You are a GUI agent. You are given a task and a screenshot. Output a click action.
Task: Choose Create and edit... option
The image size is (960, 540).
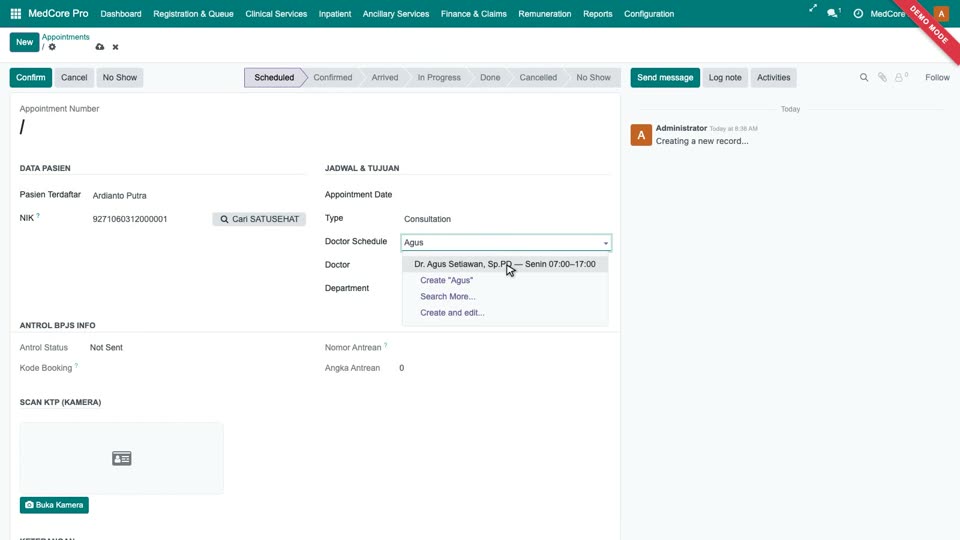click(452, 313)
